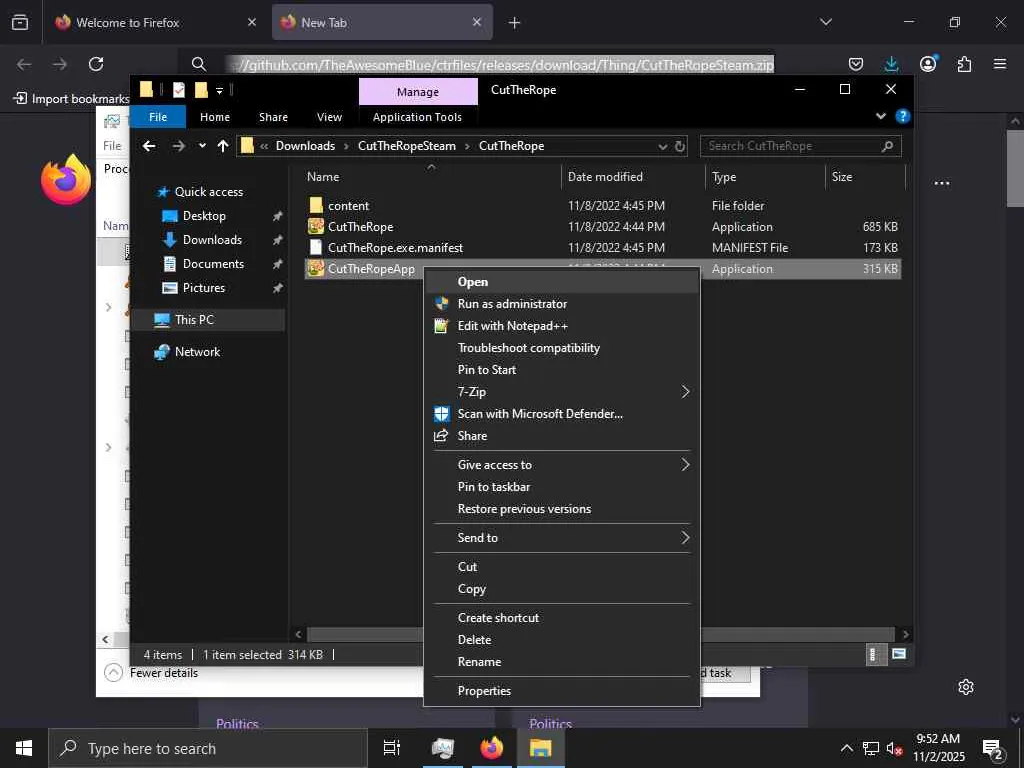Click the Search CutTheRope field
The image size is (1024, 768).
tap(801, 146)
